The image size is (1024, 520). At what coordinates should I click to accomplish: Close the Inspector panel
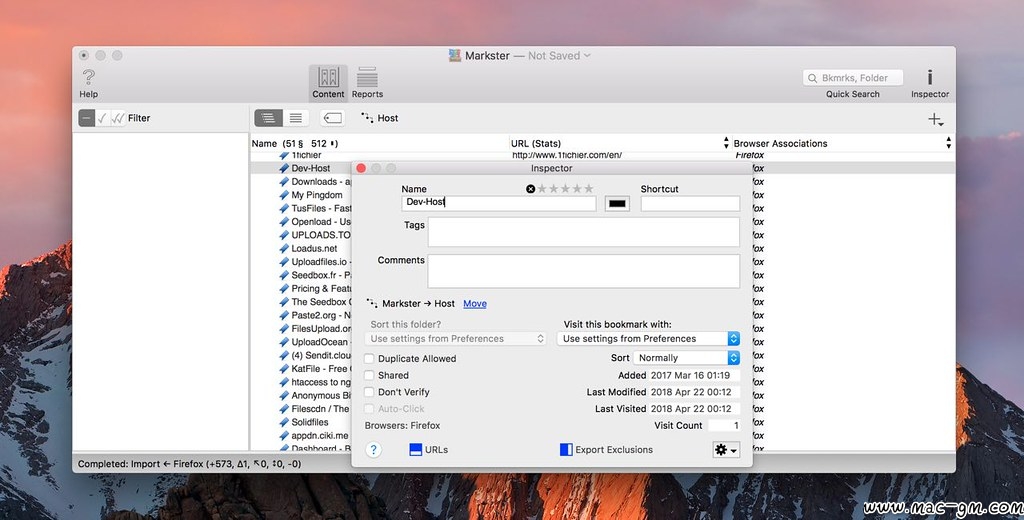point(361,169)
